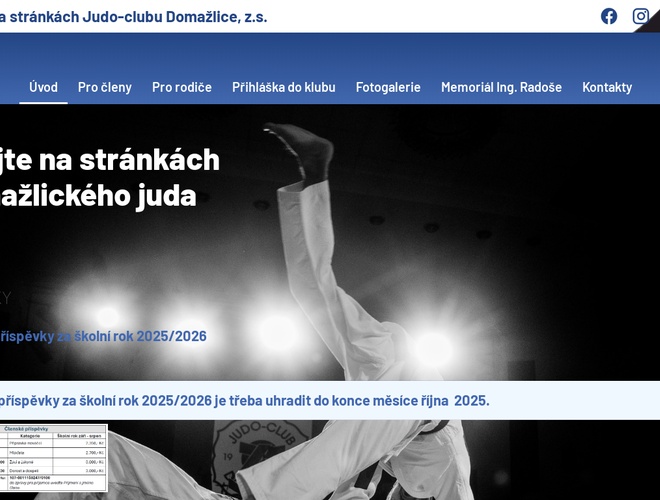This screenshot has height=500, width=660.
Task: Click the Kategorie header in the fees table image
Action: pyautogui.click(x=30, y=437)
